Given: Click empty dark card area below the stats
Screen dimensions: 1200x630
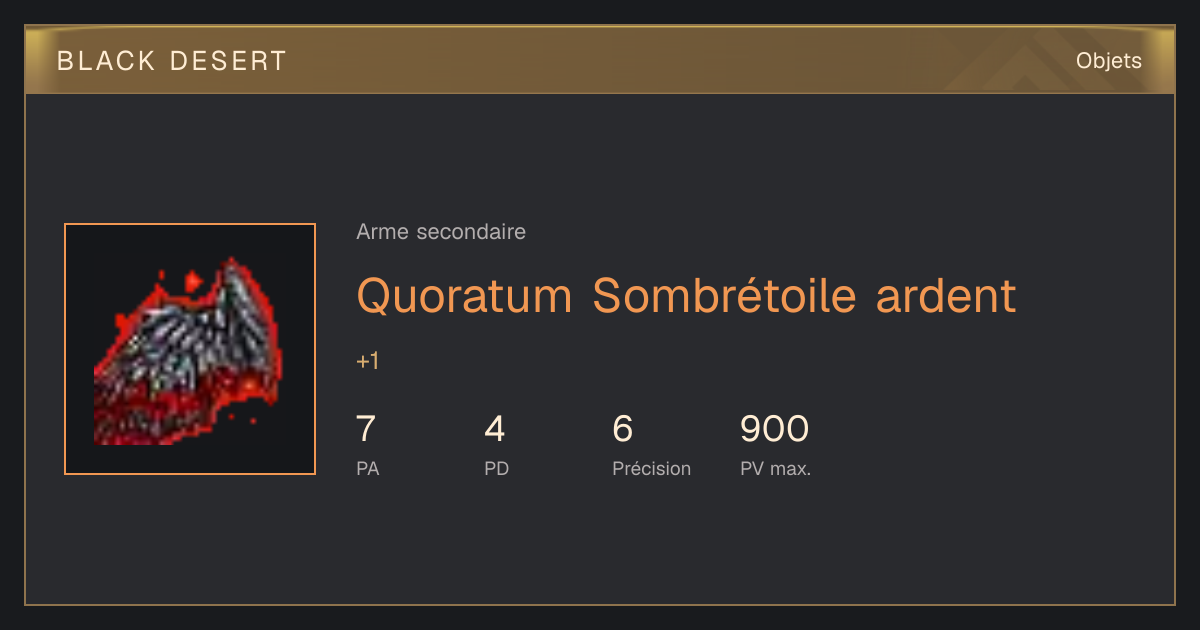Looking at the screenshot, I should (600, 545).
